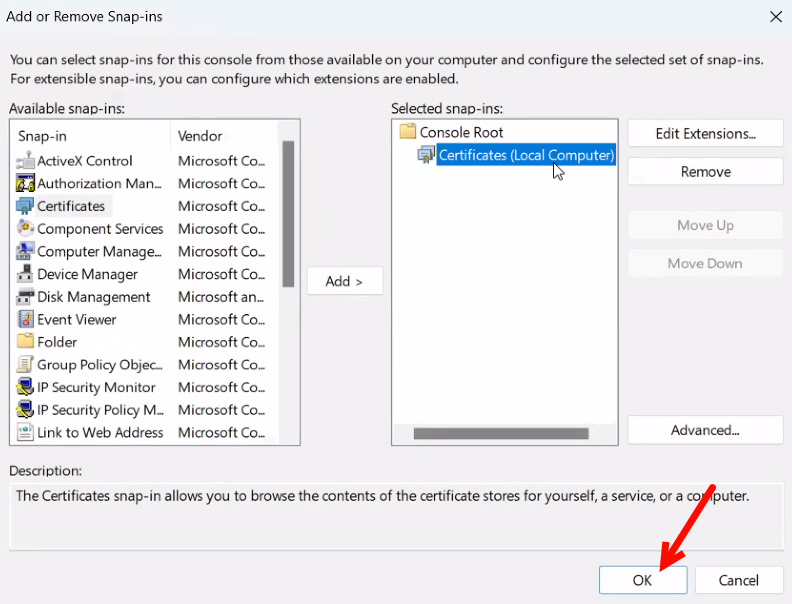Image resolution: width=792 pixels, height=604 pixels.
Task: Click the Certificates snap-in icon in available list
Action: point(25,206)
